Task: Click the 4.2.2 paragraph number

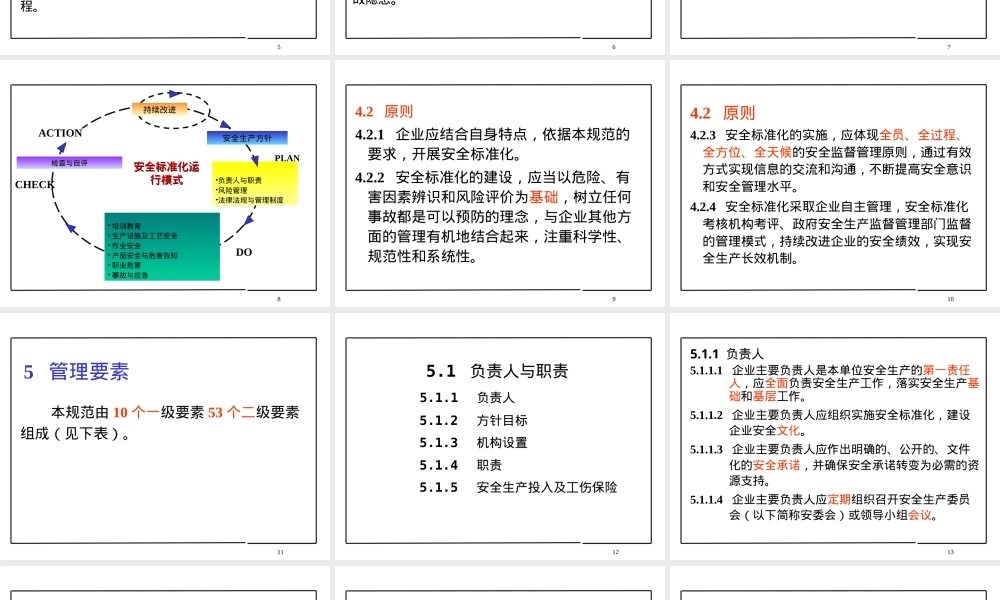Action: point(370,177)
